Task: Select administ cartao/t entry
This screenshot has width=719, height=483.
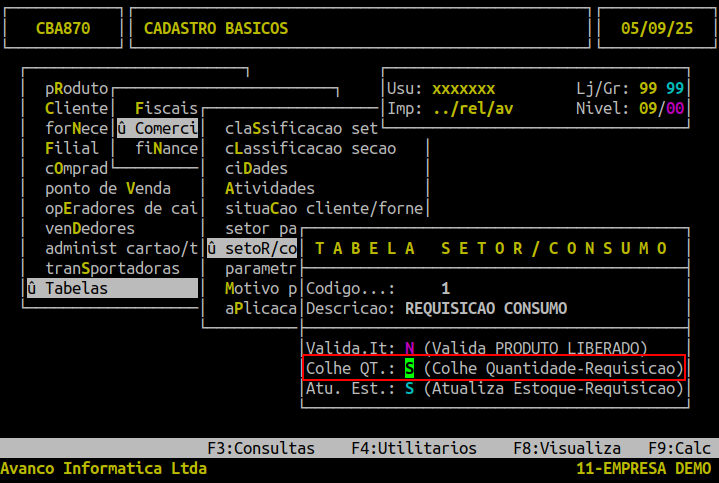Action: [x=121, y=249]
